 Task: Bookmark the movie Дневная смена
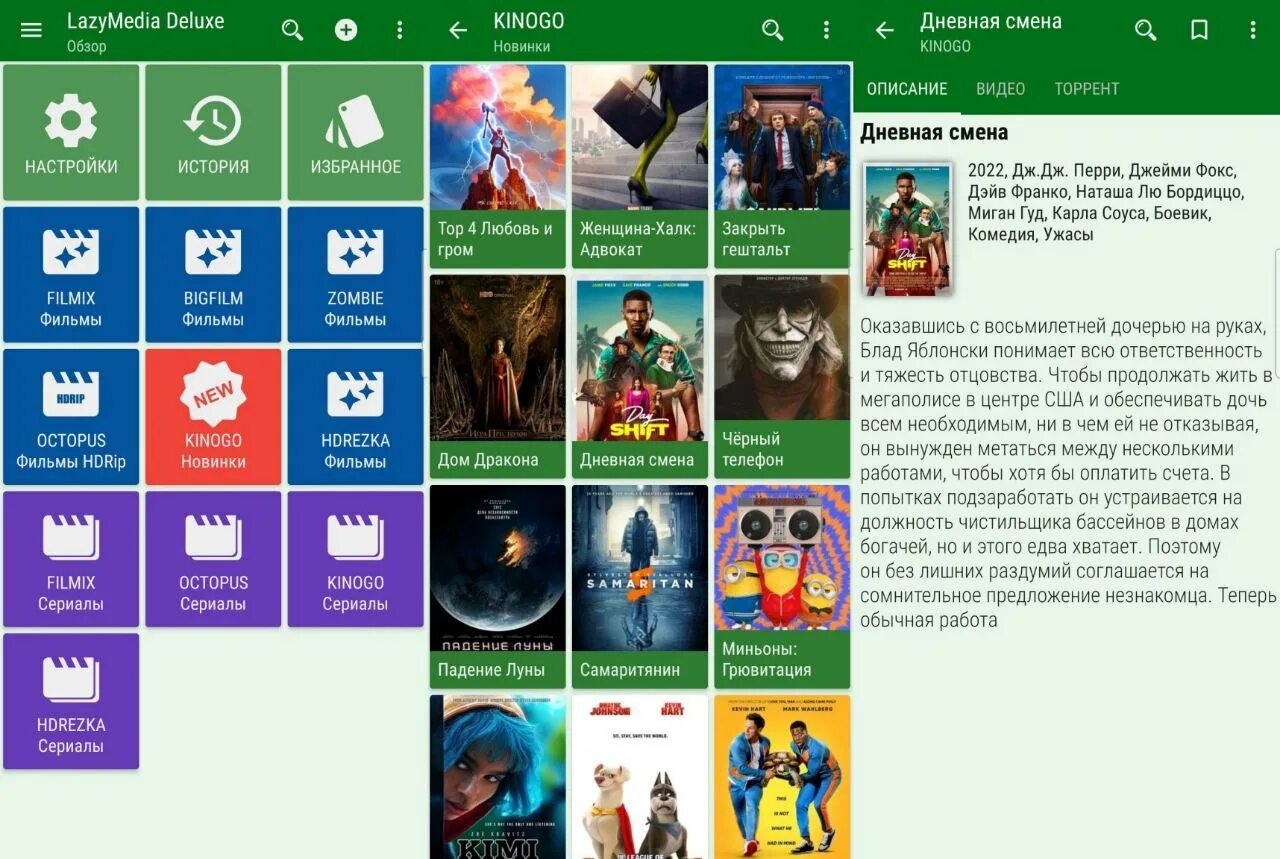[x=1199, y=30]
